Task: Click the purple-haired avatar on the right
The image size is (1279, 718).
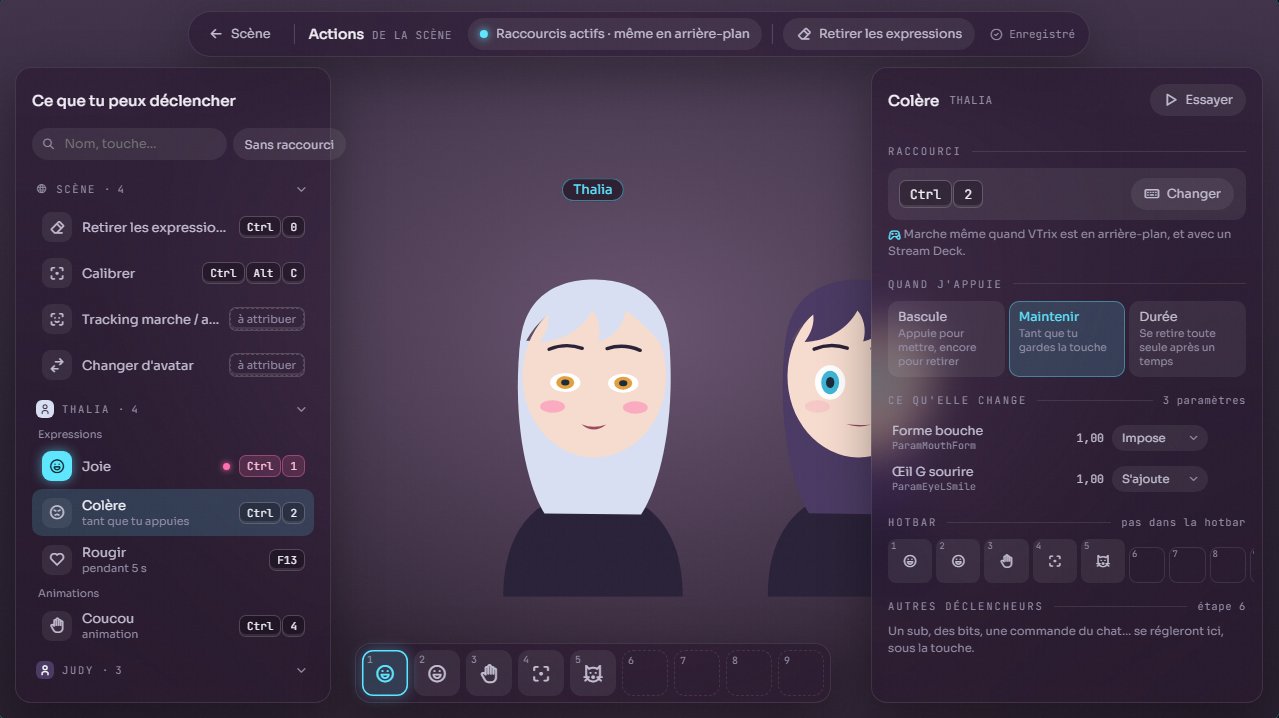Action: [819, 438]
